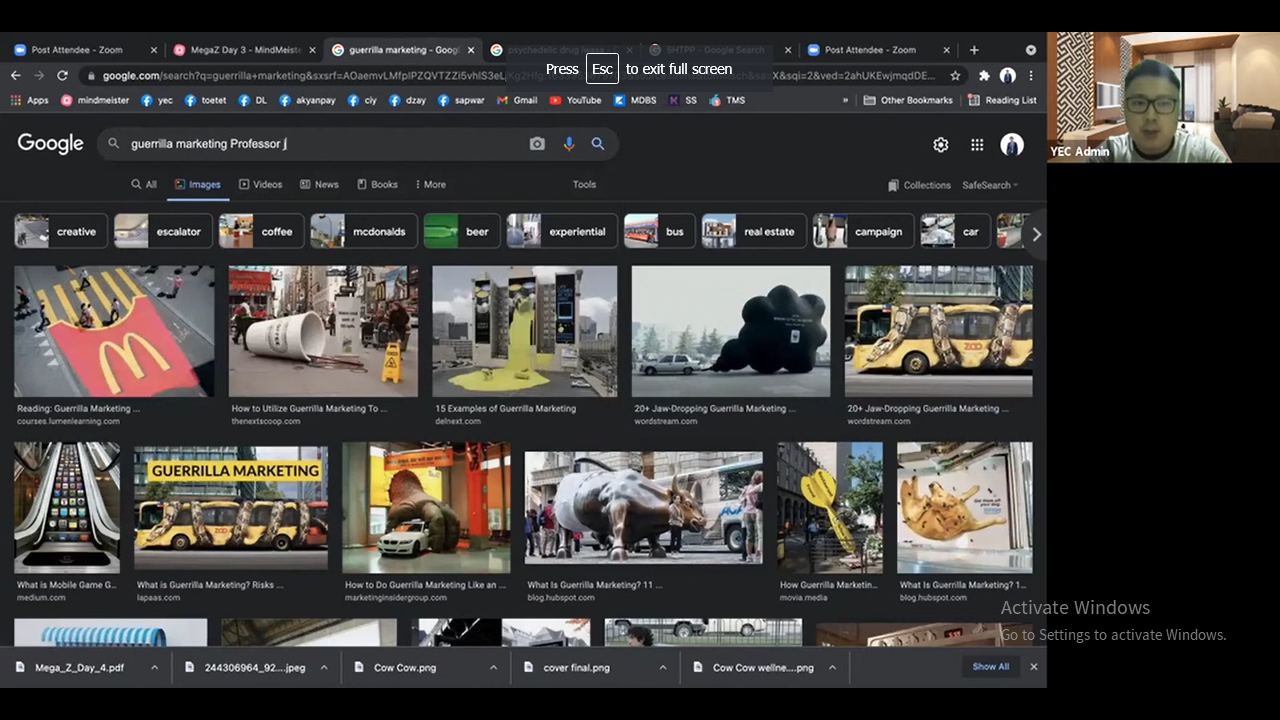Open the Other Bookmarks folder
Viewport: 1280px width, 720px height.
click(x=908, y=100)
